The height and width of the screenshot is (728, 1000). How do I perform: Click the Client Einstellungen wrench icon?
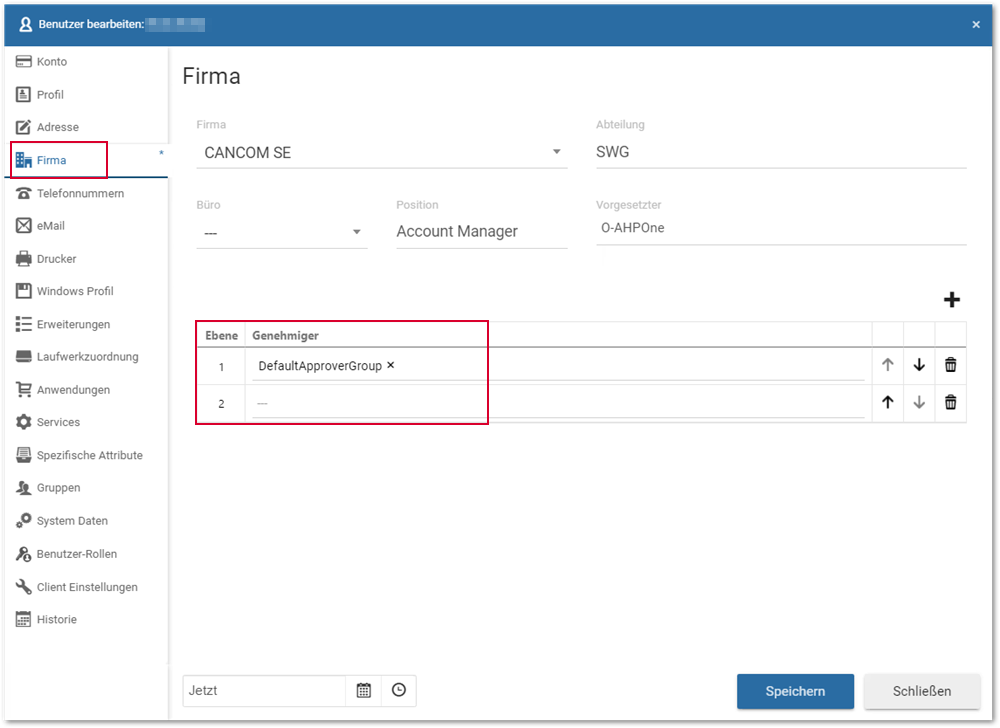click(24, 586)
